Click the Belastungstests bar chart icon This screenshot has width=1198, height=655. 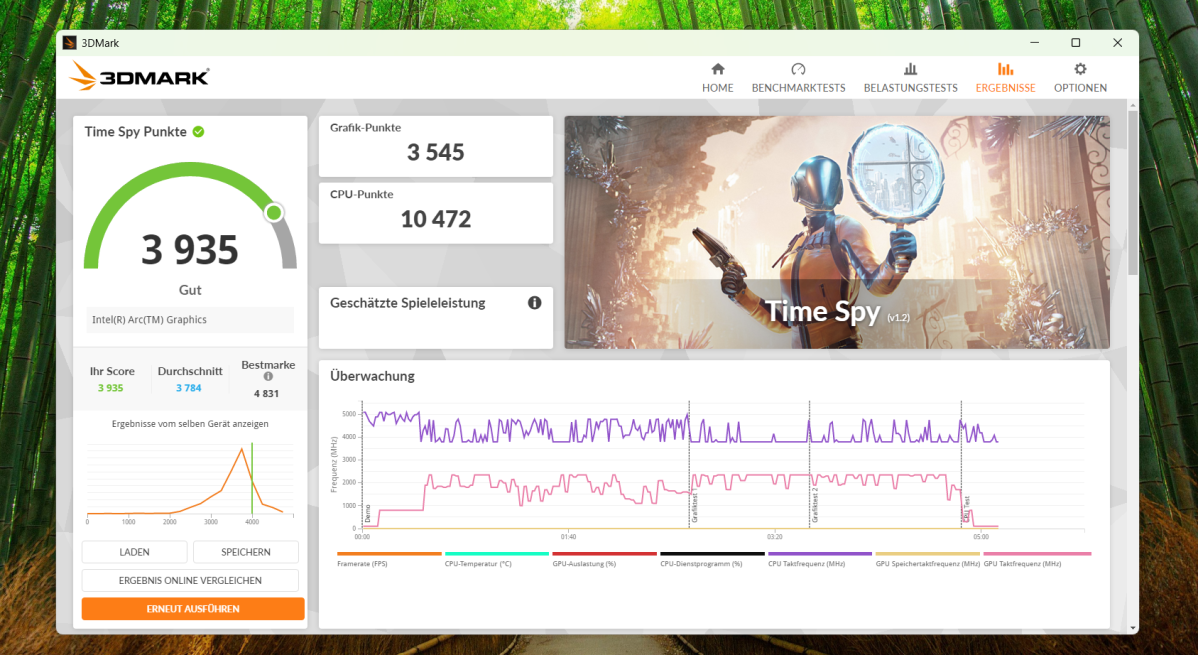coord(910,69)
